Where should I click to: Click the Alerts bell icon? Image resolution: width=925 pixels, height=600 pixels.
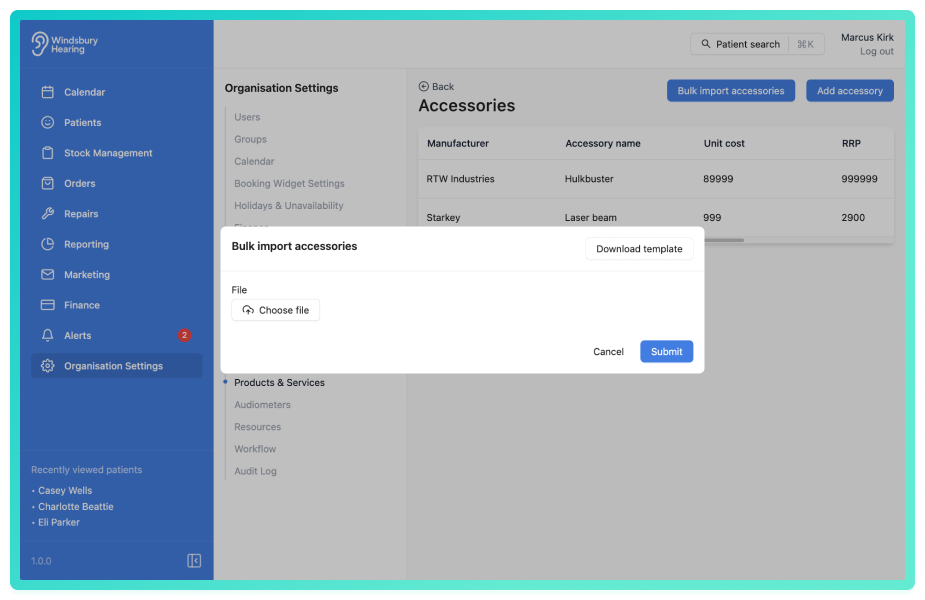pos(48,335)
